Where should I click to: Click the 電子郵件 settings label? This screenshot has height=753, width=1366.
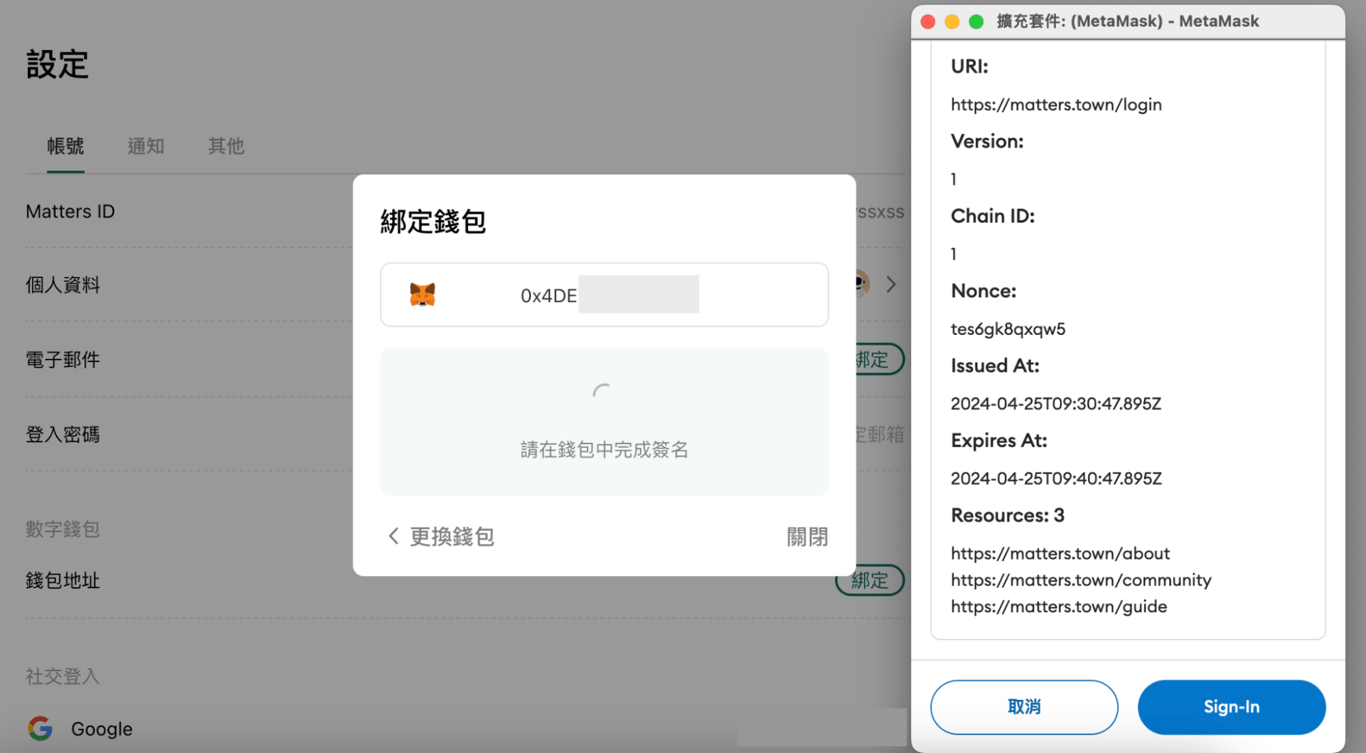(63, 360)
